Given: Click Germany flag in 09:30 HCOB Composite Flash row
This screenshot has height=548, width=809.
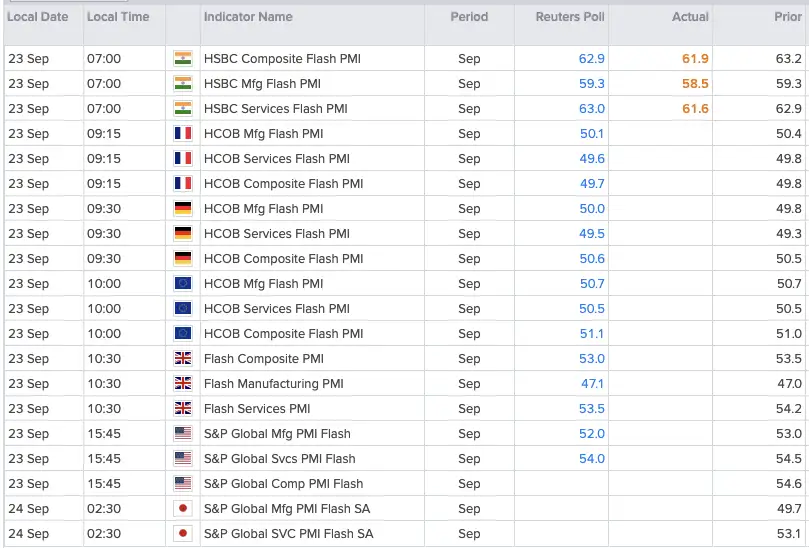Looking at the screenshot, I should coord(183,259).
